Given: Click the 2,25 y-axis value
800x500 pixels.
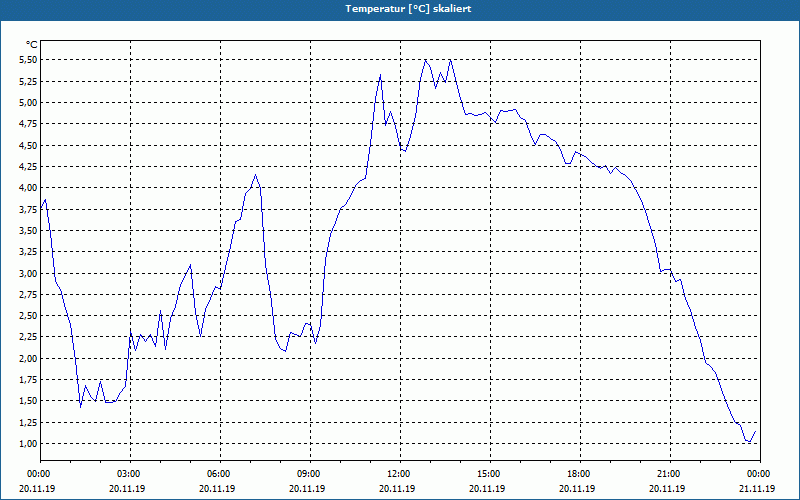Looking at the screenshot, I should pyautogui.click(x=28, y=337).
